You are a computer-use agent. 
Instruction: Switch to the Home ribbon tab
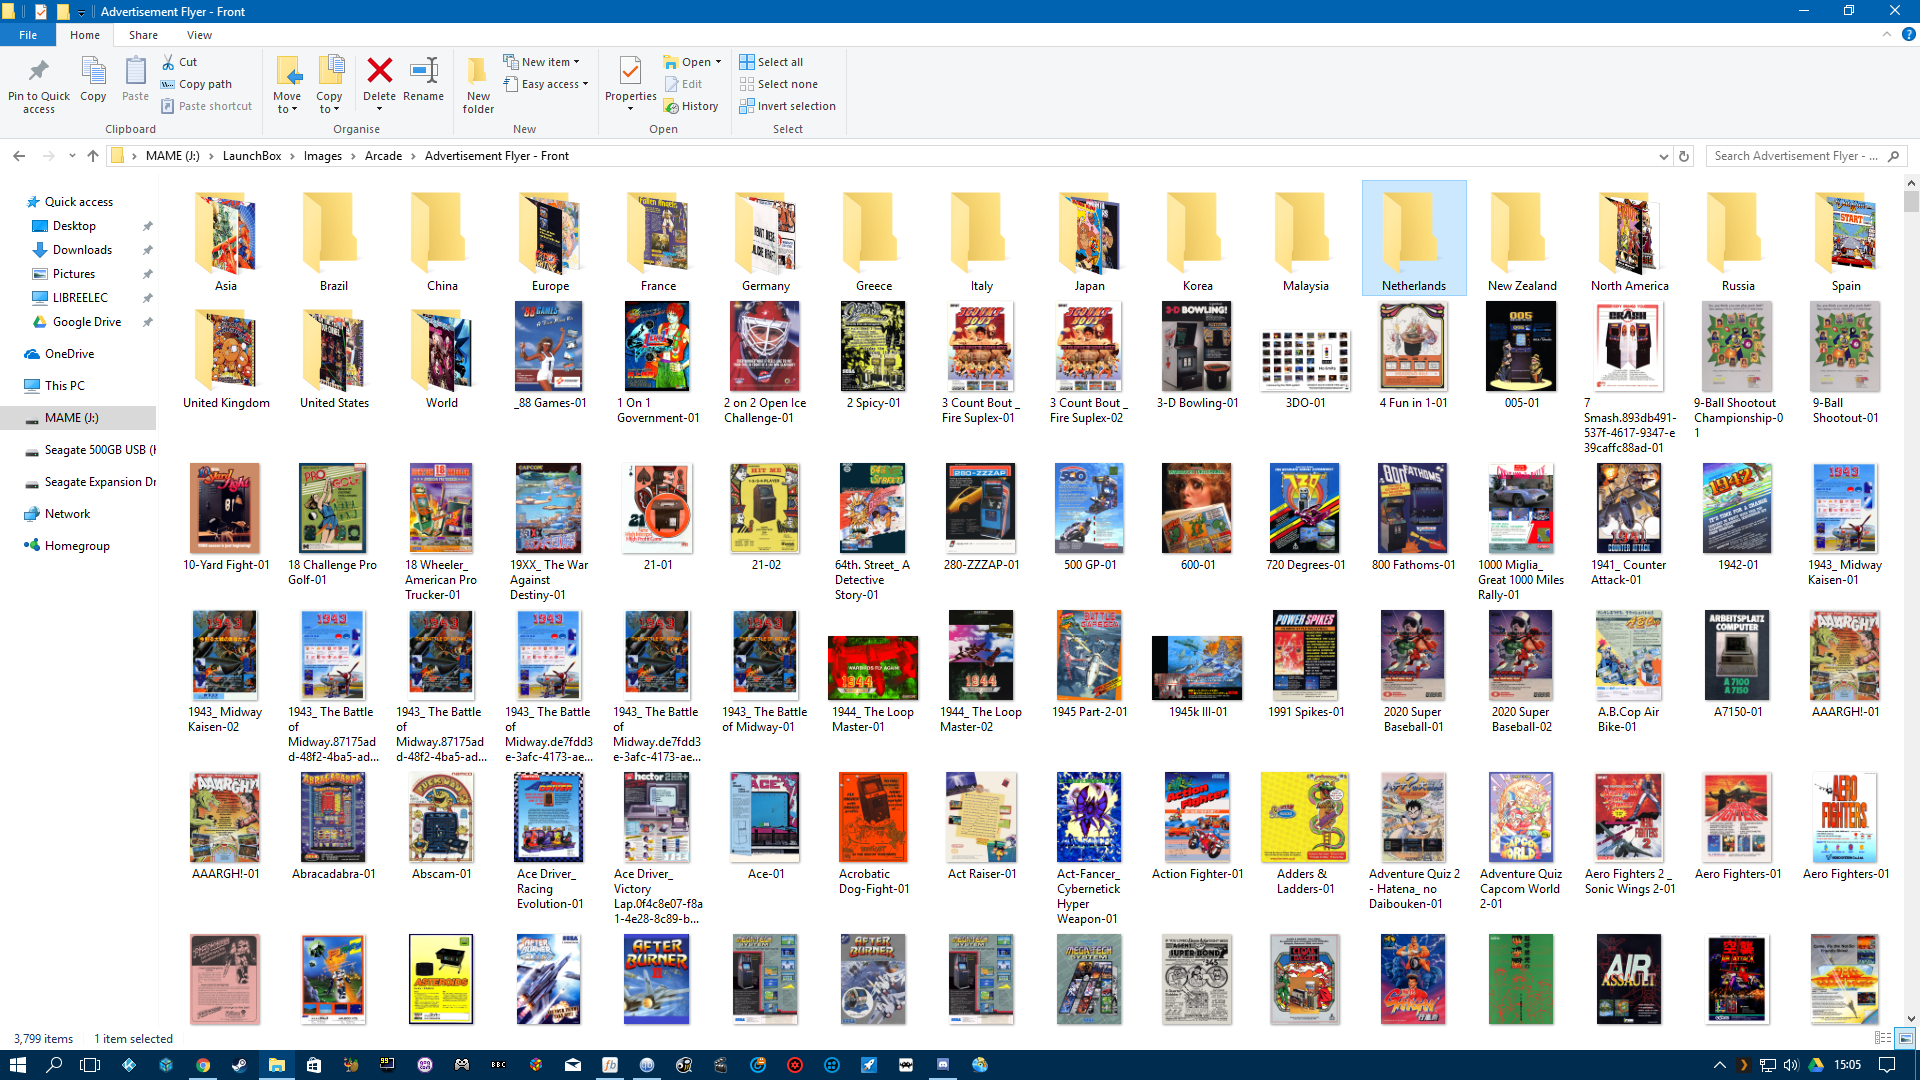tap(85, 35)
